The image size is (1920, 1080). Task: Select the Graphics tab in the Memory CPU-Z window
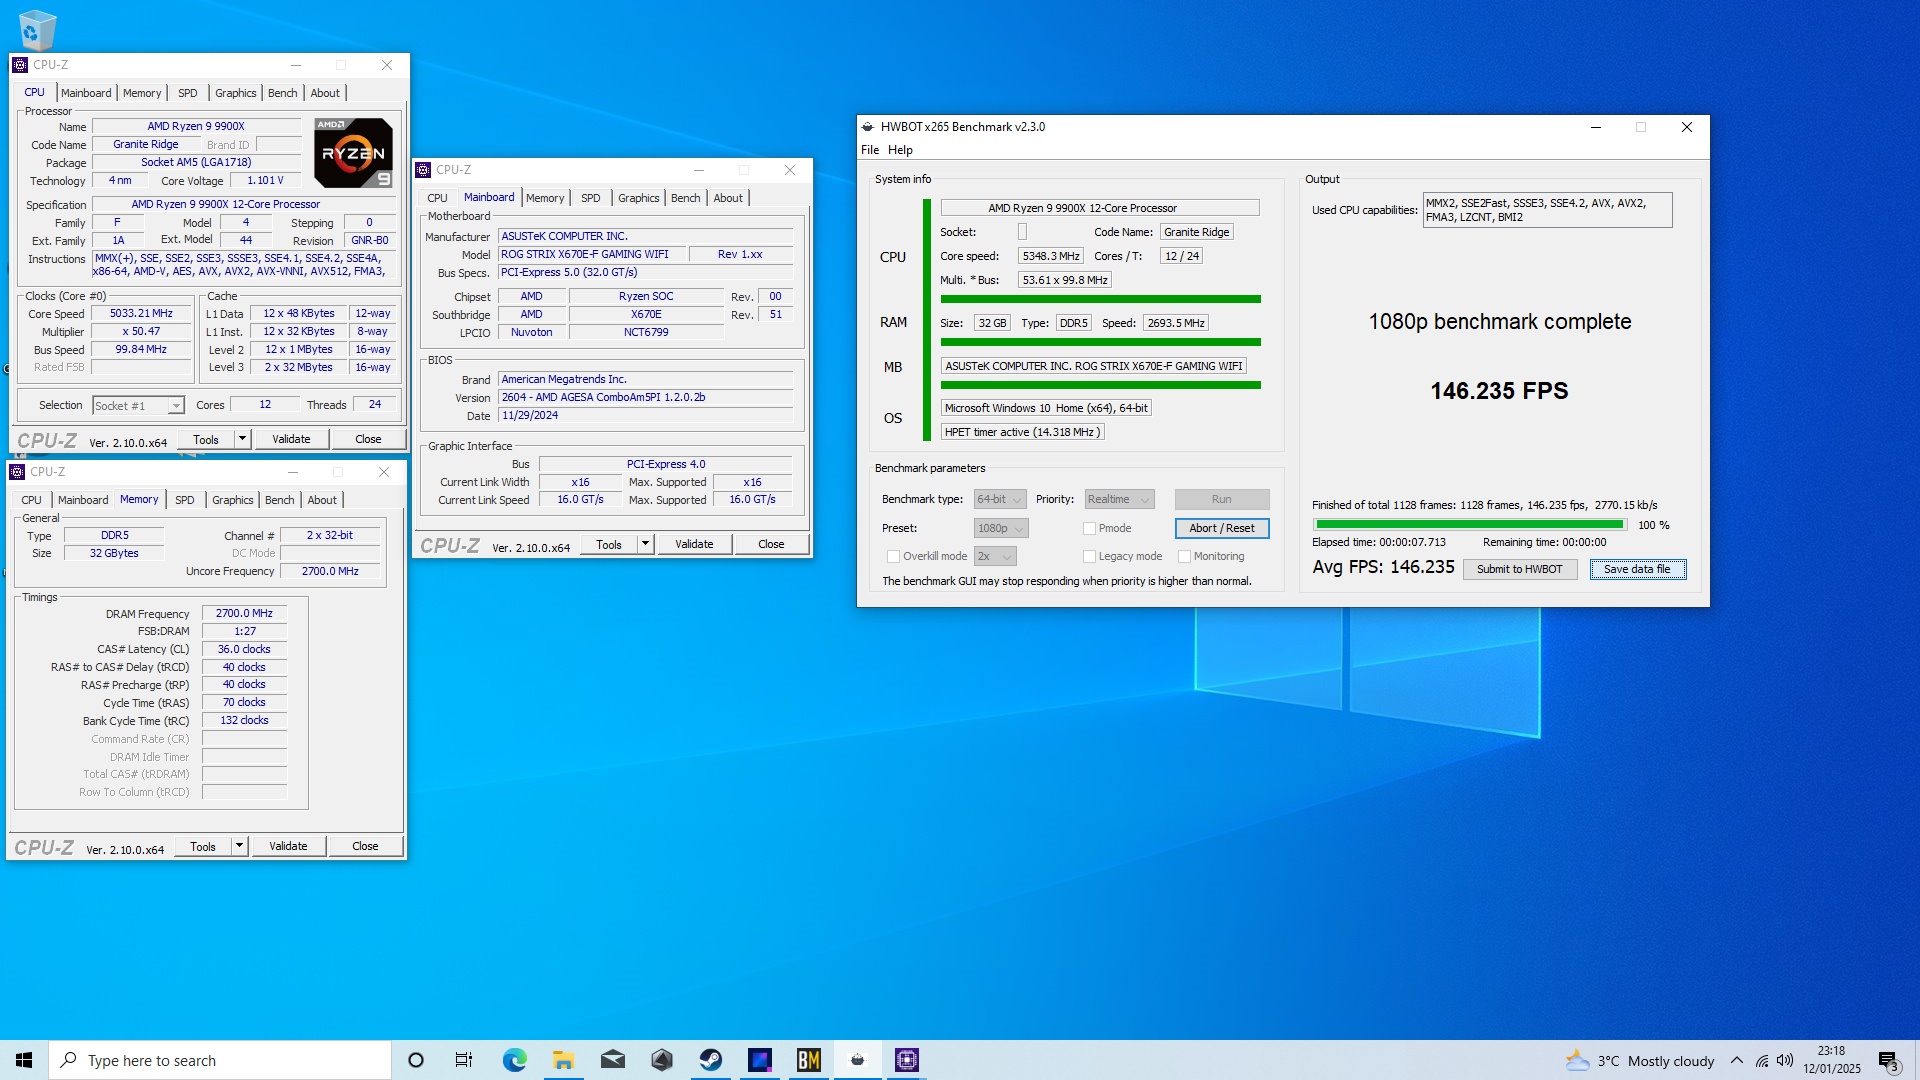(232, 500)
